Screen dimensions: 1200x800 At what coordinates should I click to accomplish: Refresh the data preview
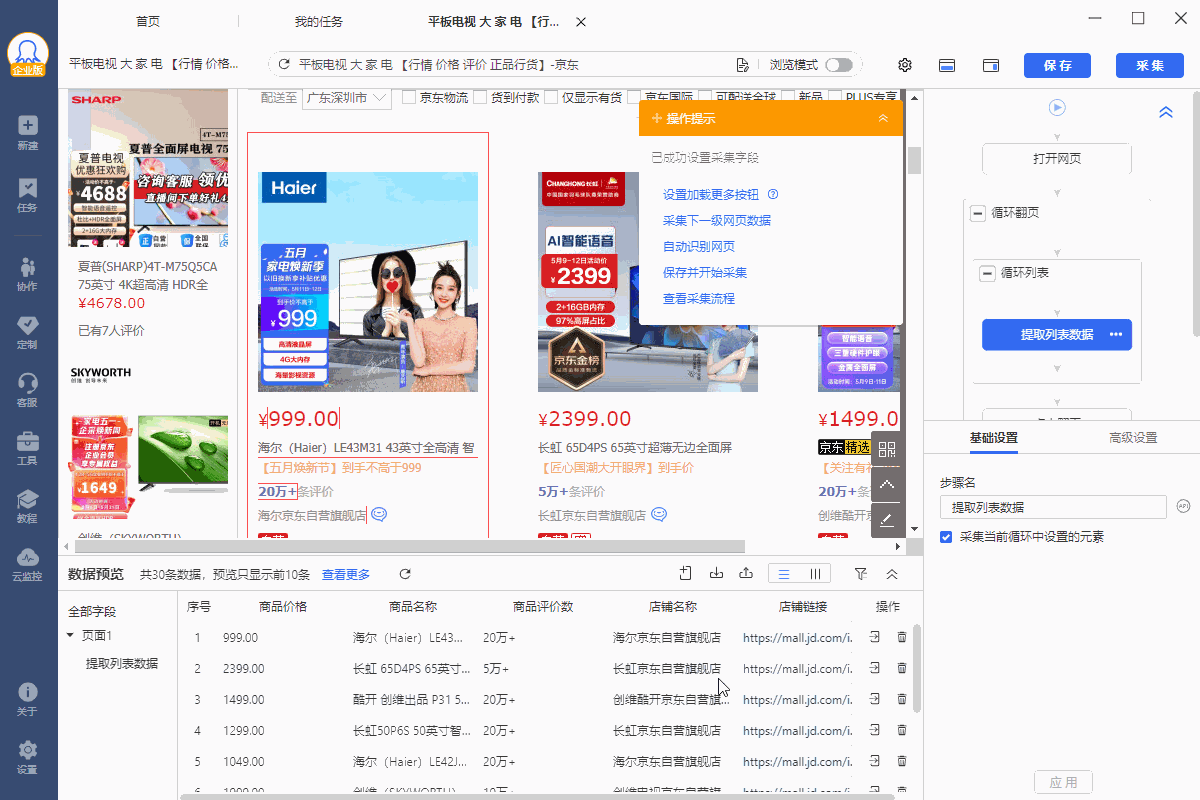pyautogui.click(x=405, y=574)
